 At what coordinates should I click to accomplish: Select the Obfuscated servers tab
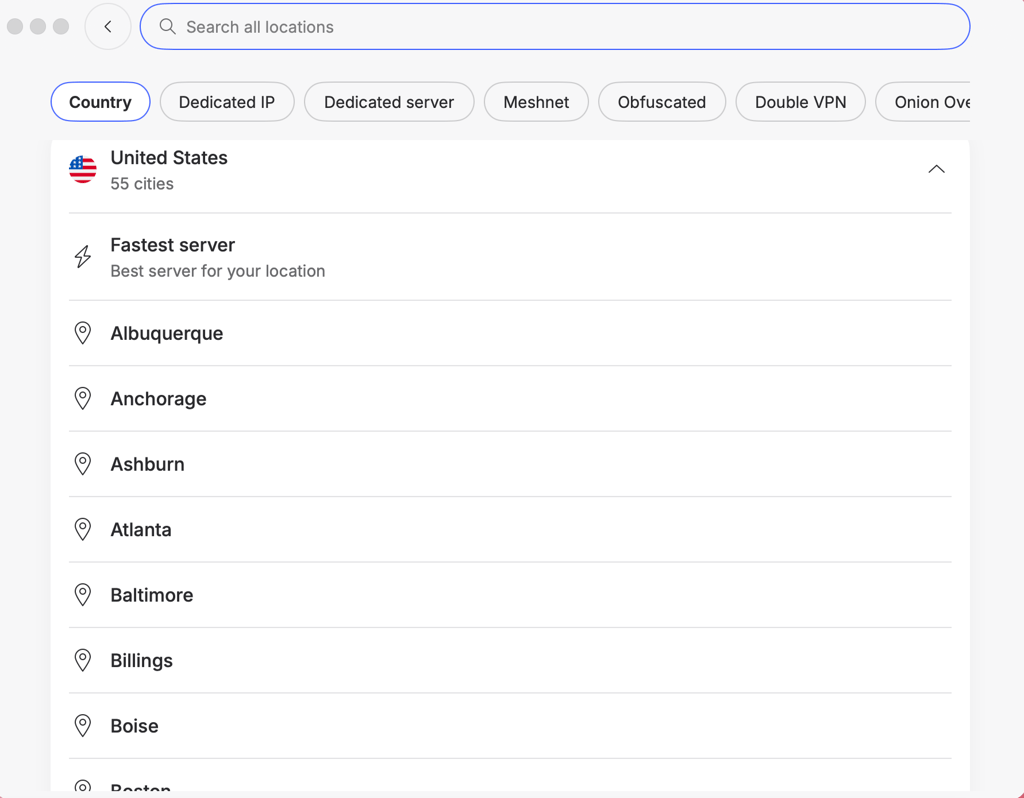tap(662, 102)
